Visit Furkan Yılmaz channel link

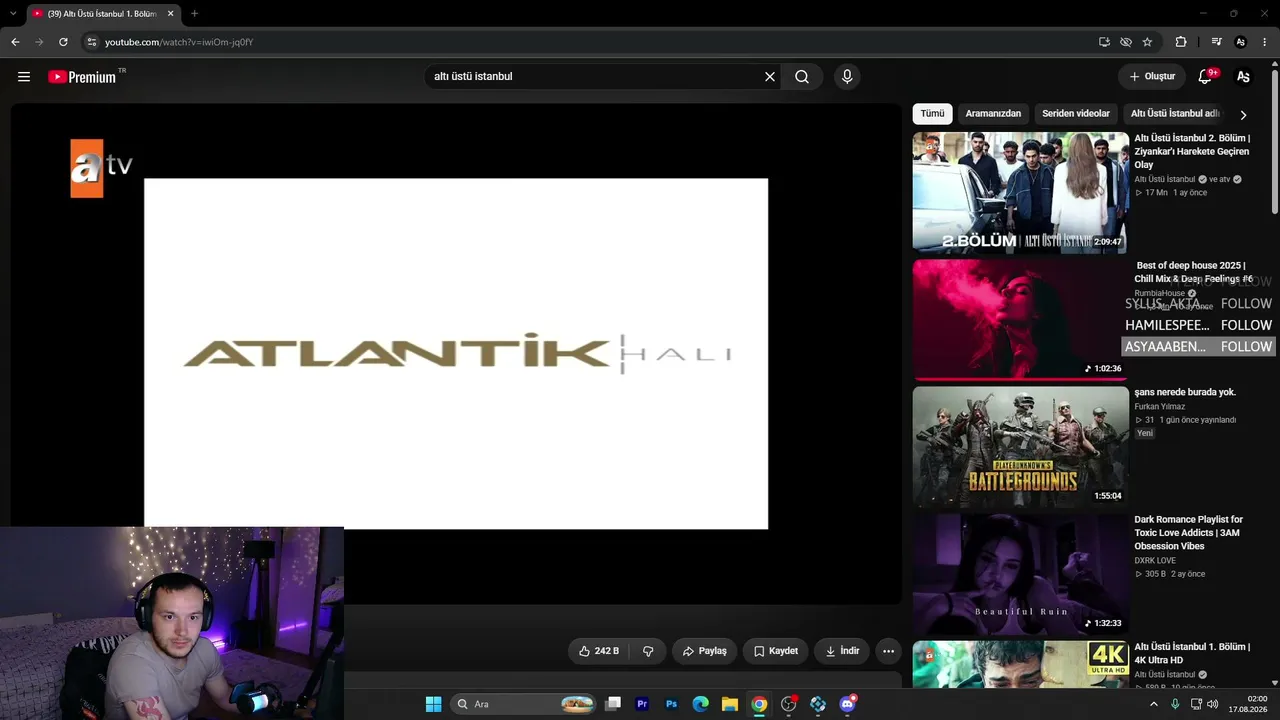point(1159,407)
